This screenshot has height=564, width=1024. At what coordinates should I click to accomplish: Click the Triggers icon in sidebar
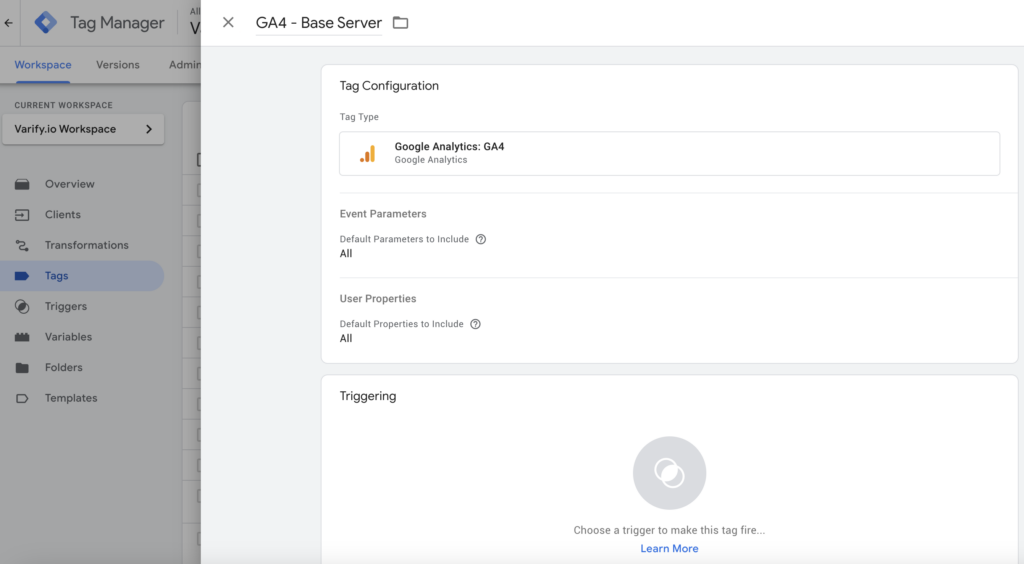click(x=22, y=307)
